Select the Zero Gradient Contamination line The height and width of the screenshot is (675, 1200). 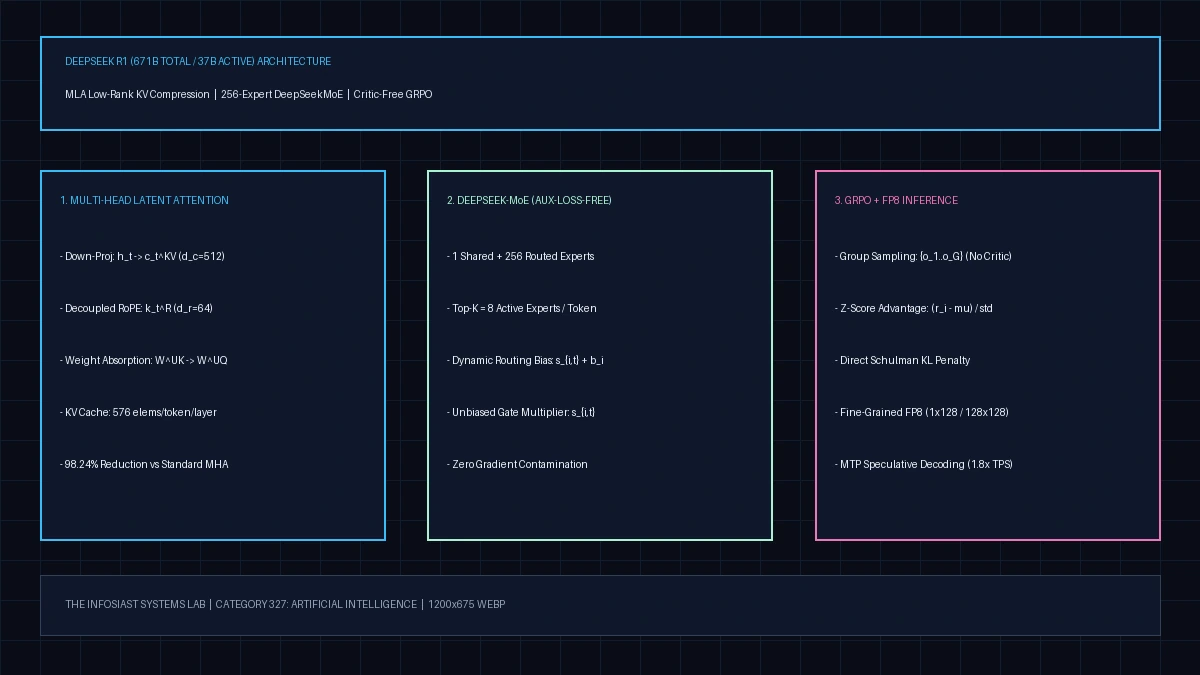pos(517,465)
